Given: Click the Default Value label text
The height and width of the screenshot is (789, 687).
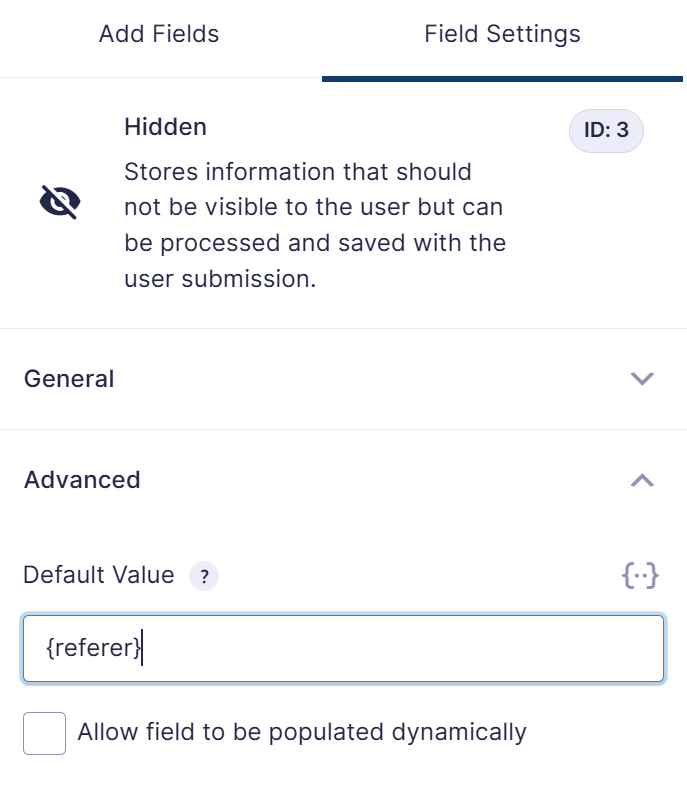Looking at the screenshot, I should pyautogui.click(x=98, y=576).
